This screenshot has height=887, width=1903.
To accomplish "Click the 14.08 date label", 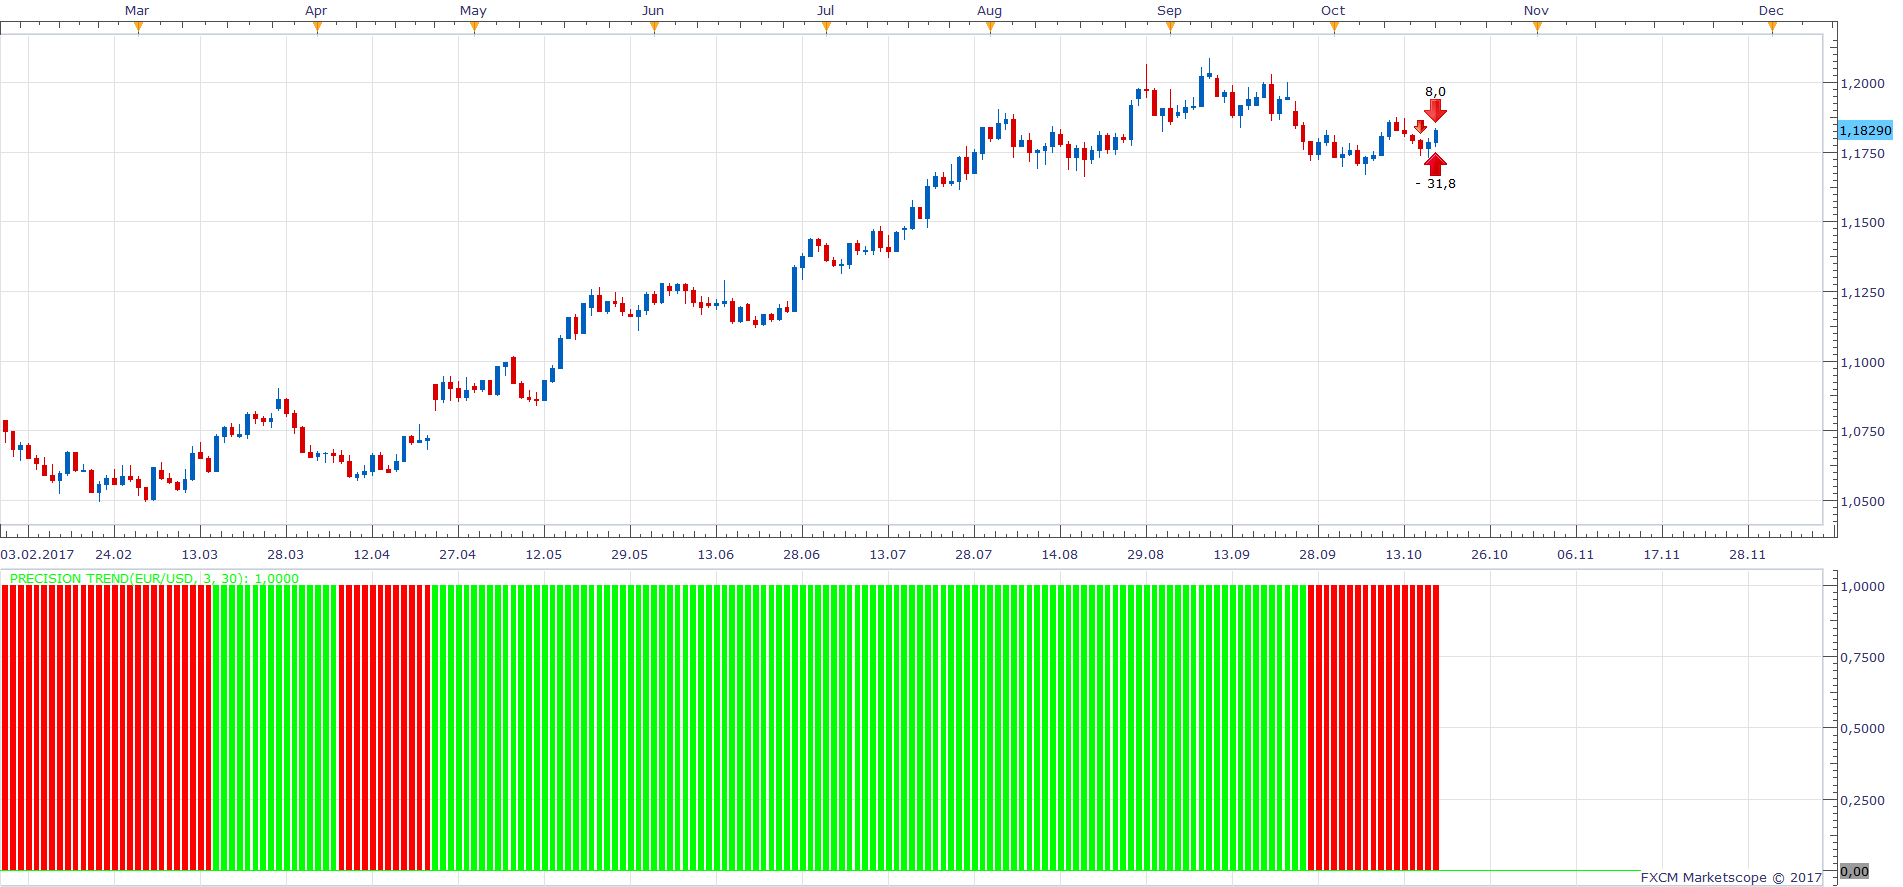I will point(1059,554).
